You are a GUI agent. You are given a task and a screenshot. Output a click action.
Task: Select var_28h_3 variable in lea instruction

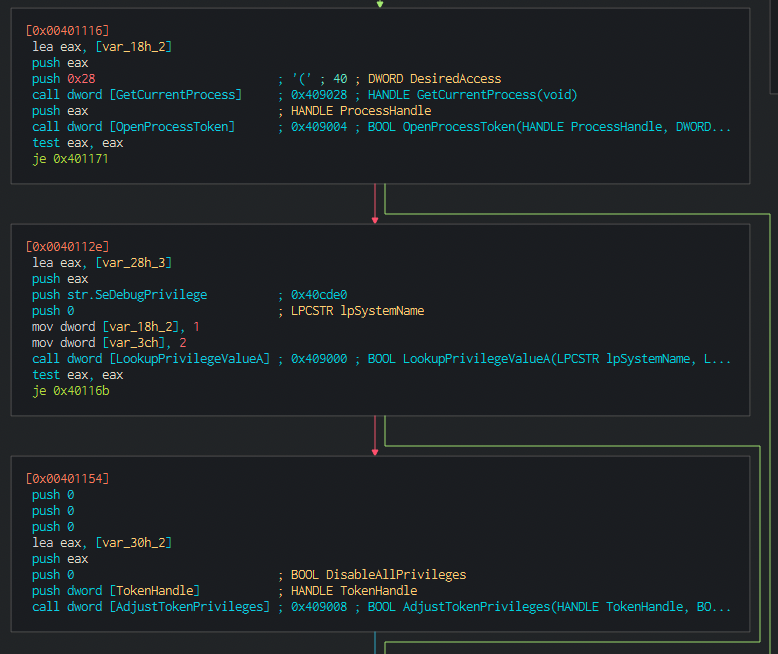134,262
